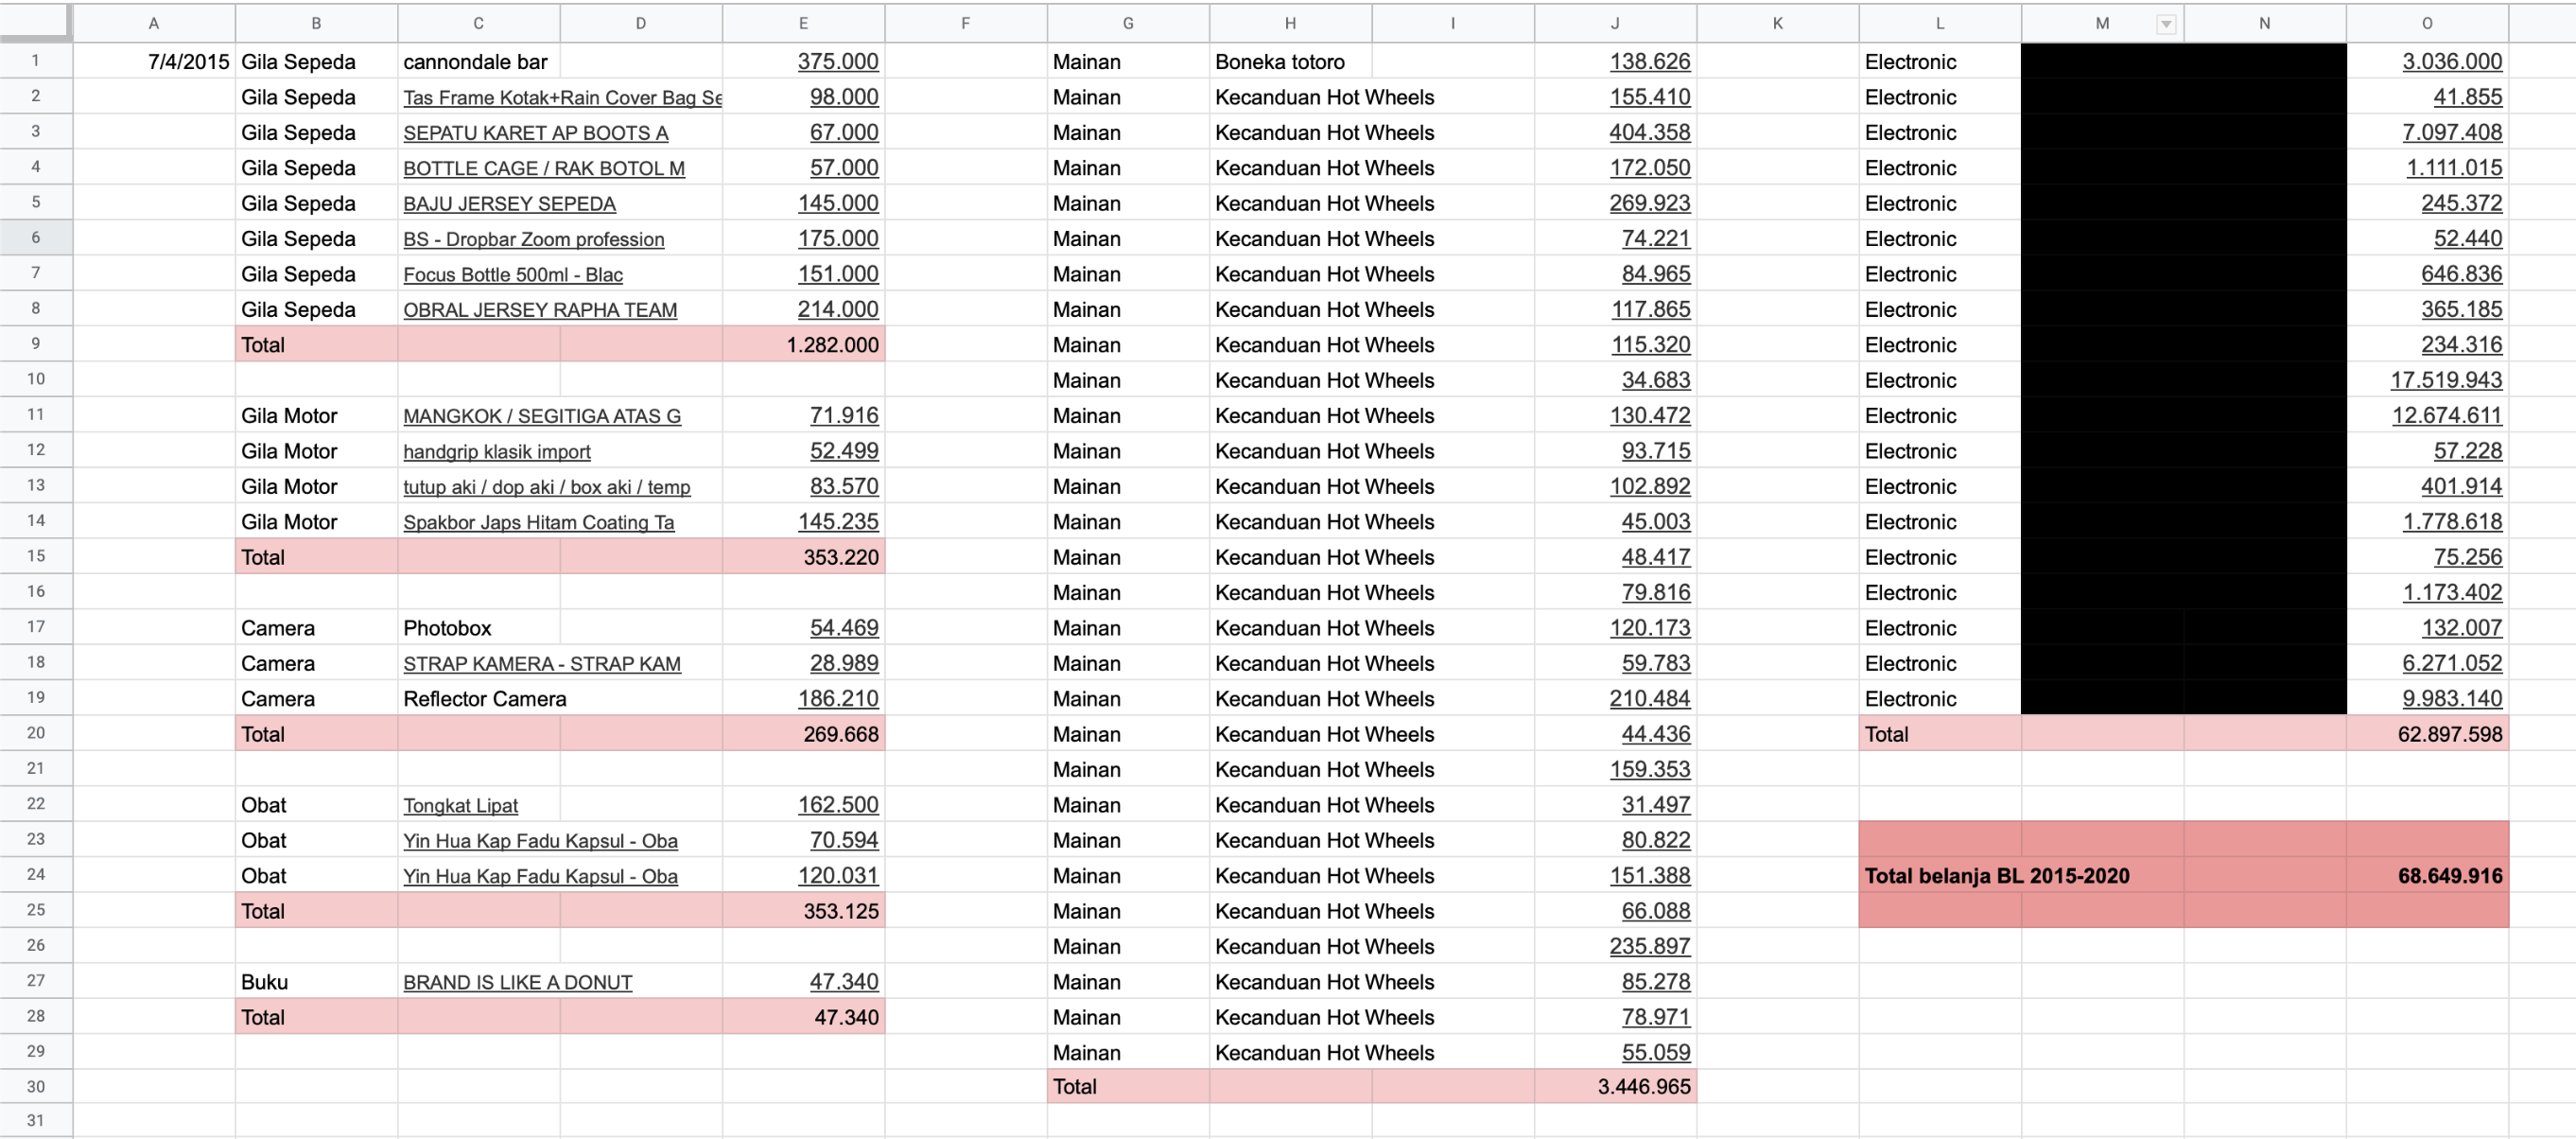Click the Electronic total 62.897.598 cell
The height and width of the screenshot is (1139, 2576).
2449,735
